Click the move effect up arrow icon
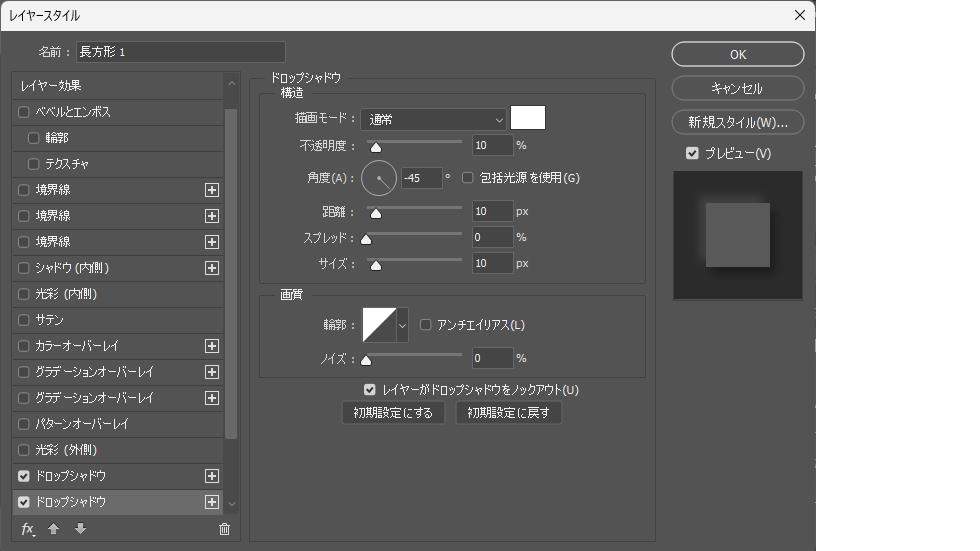 [54, 529]
